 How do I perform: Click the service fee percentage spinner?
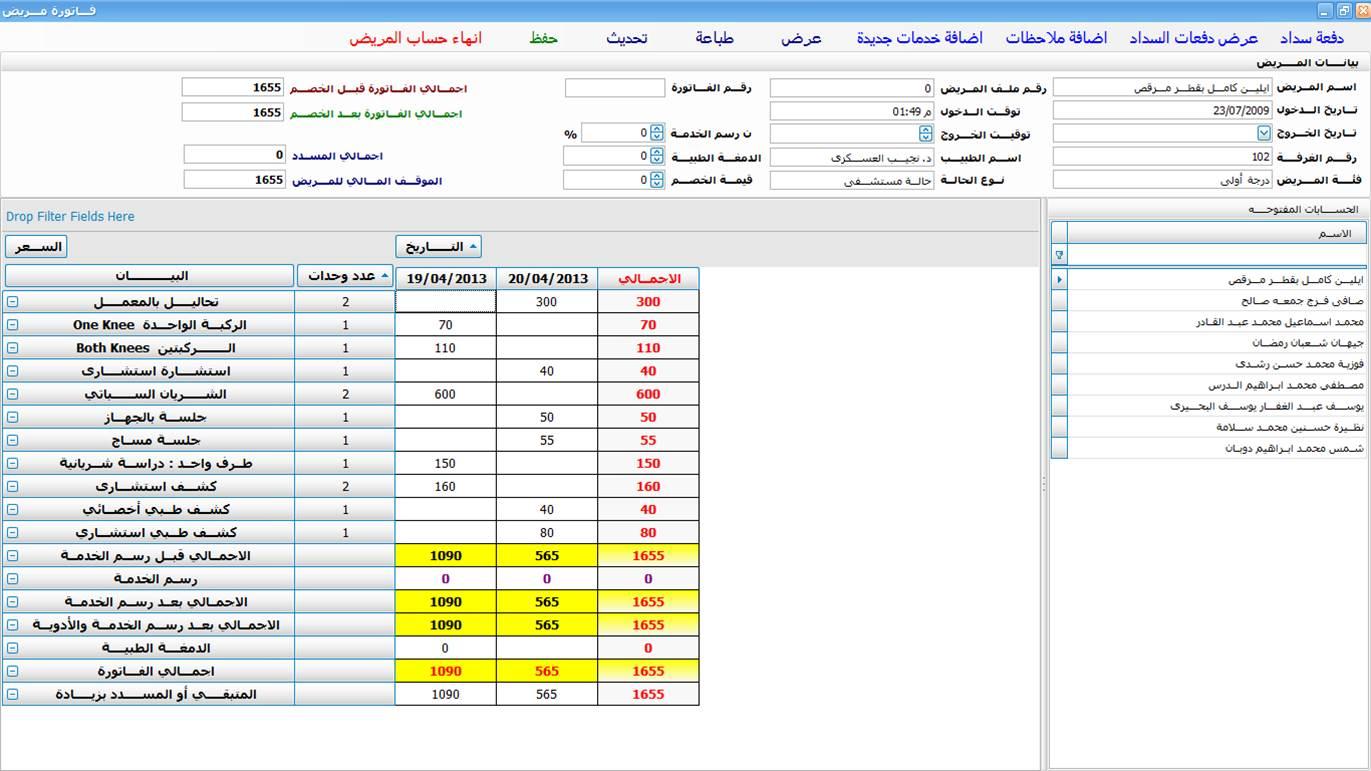tap(656, 133)
